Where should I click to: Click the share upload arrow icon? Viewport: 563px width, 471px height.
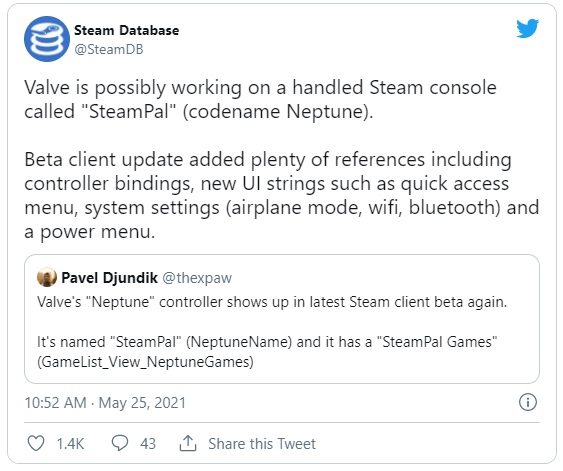point(188,443)
